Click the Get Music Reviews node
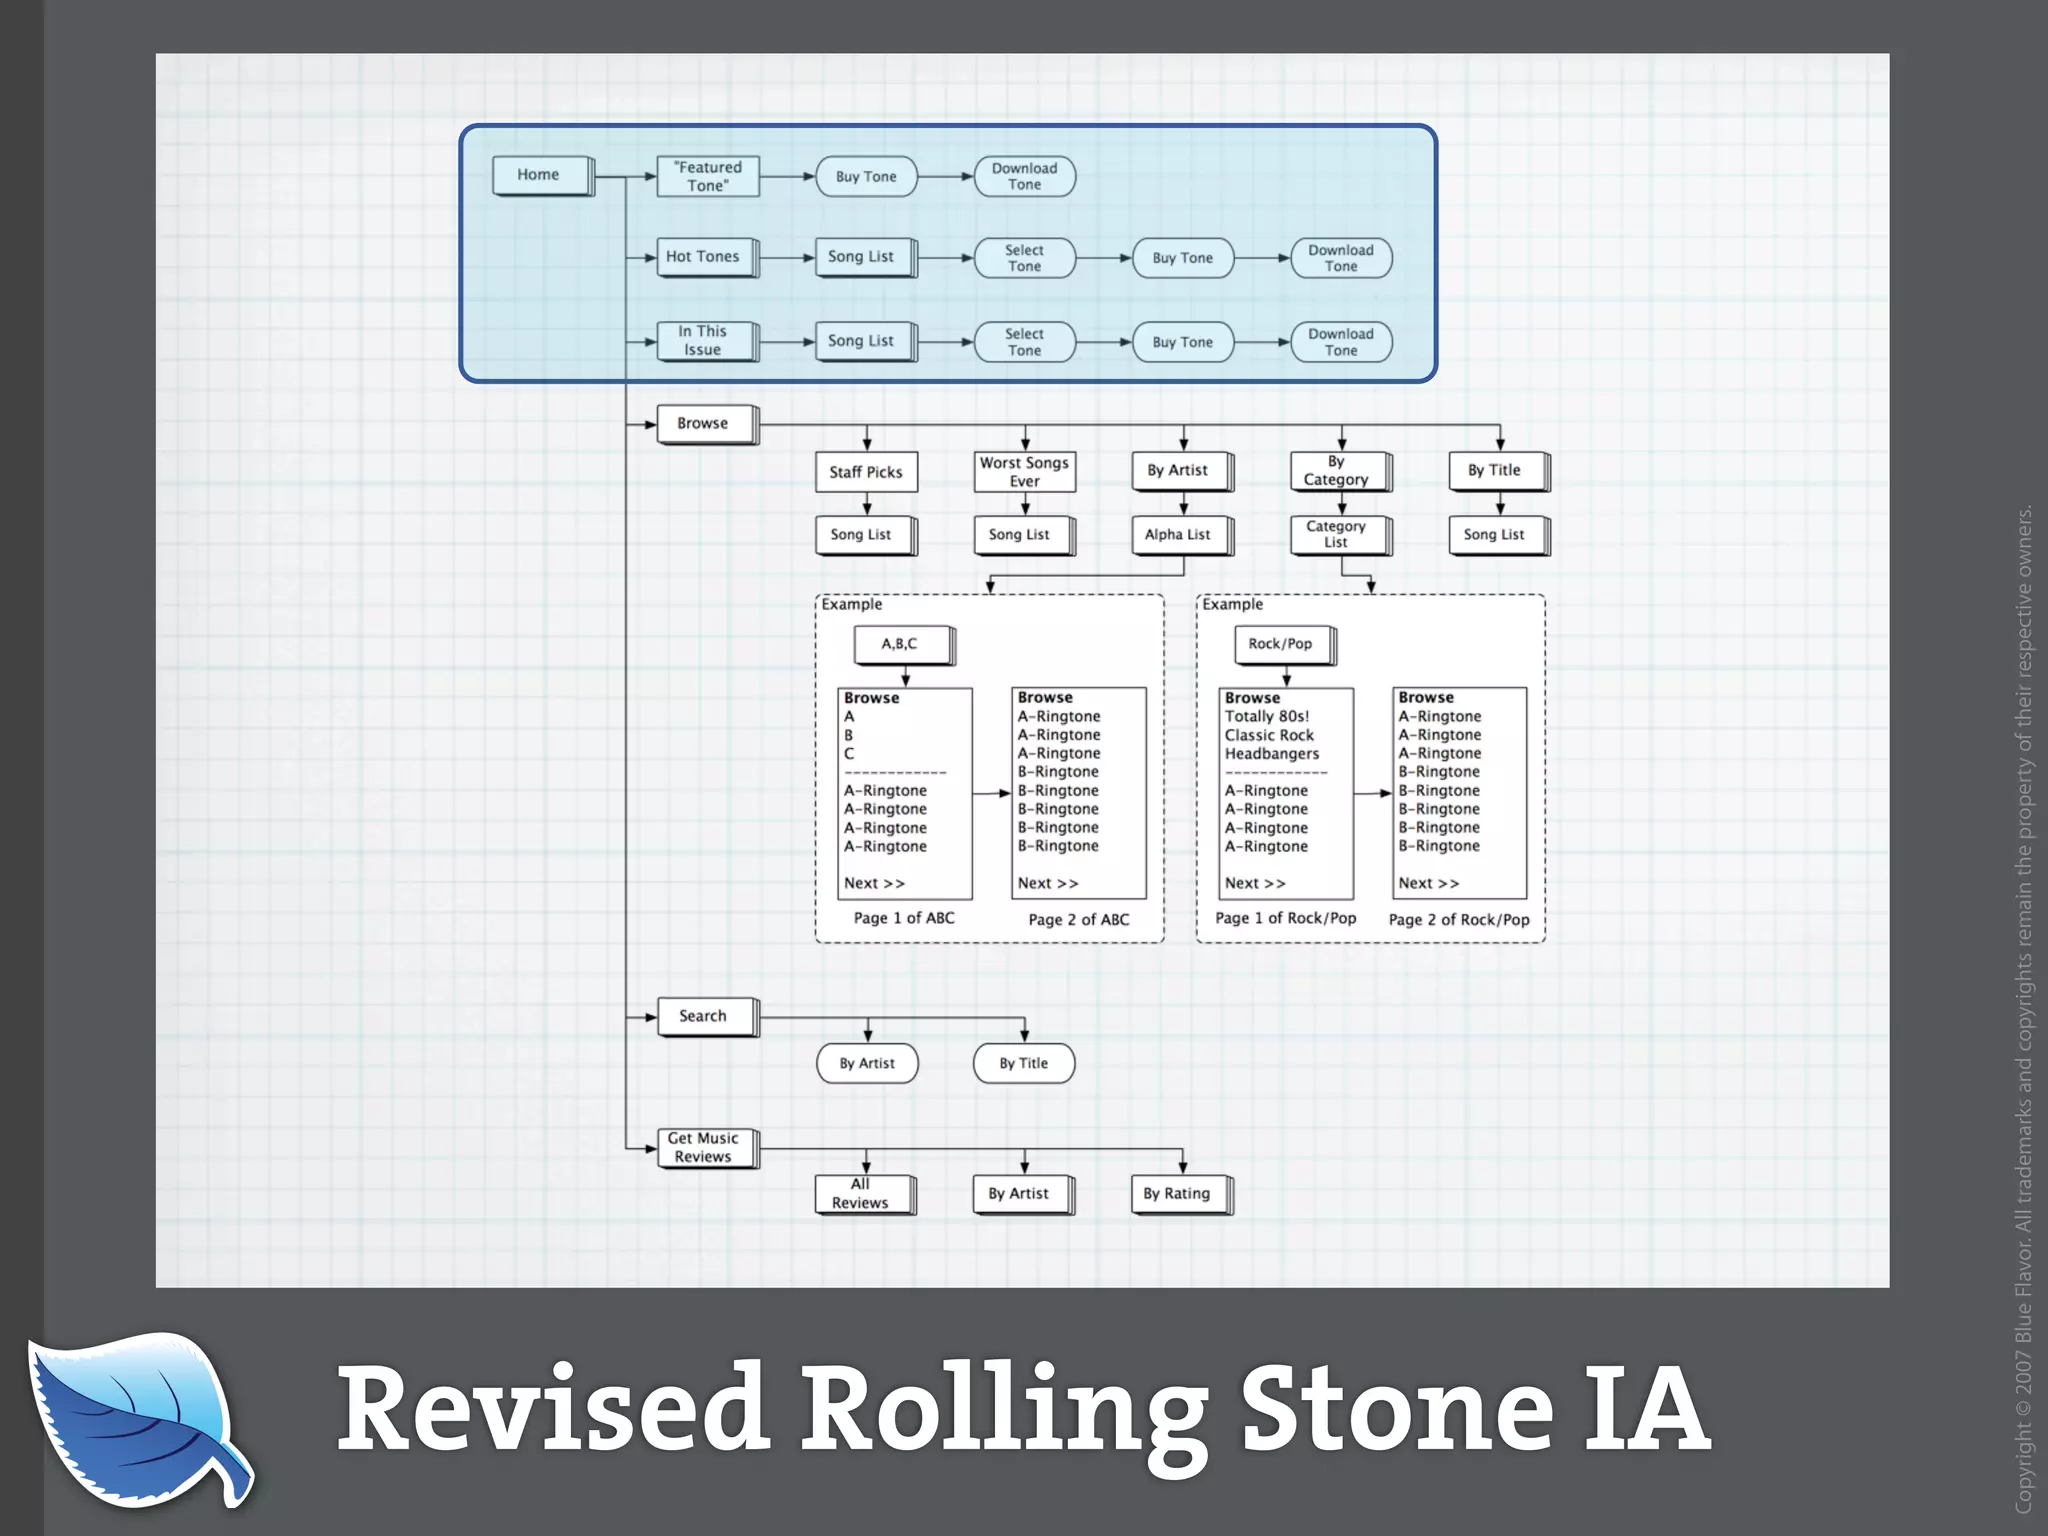This screenshot has width=2048, height=1536. (705, 1148)
